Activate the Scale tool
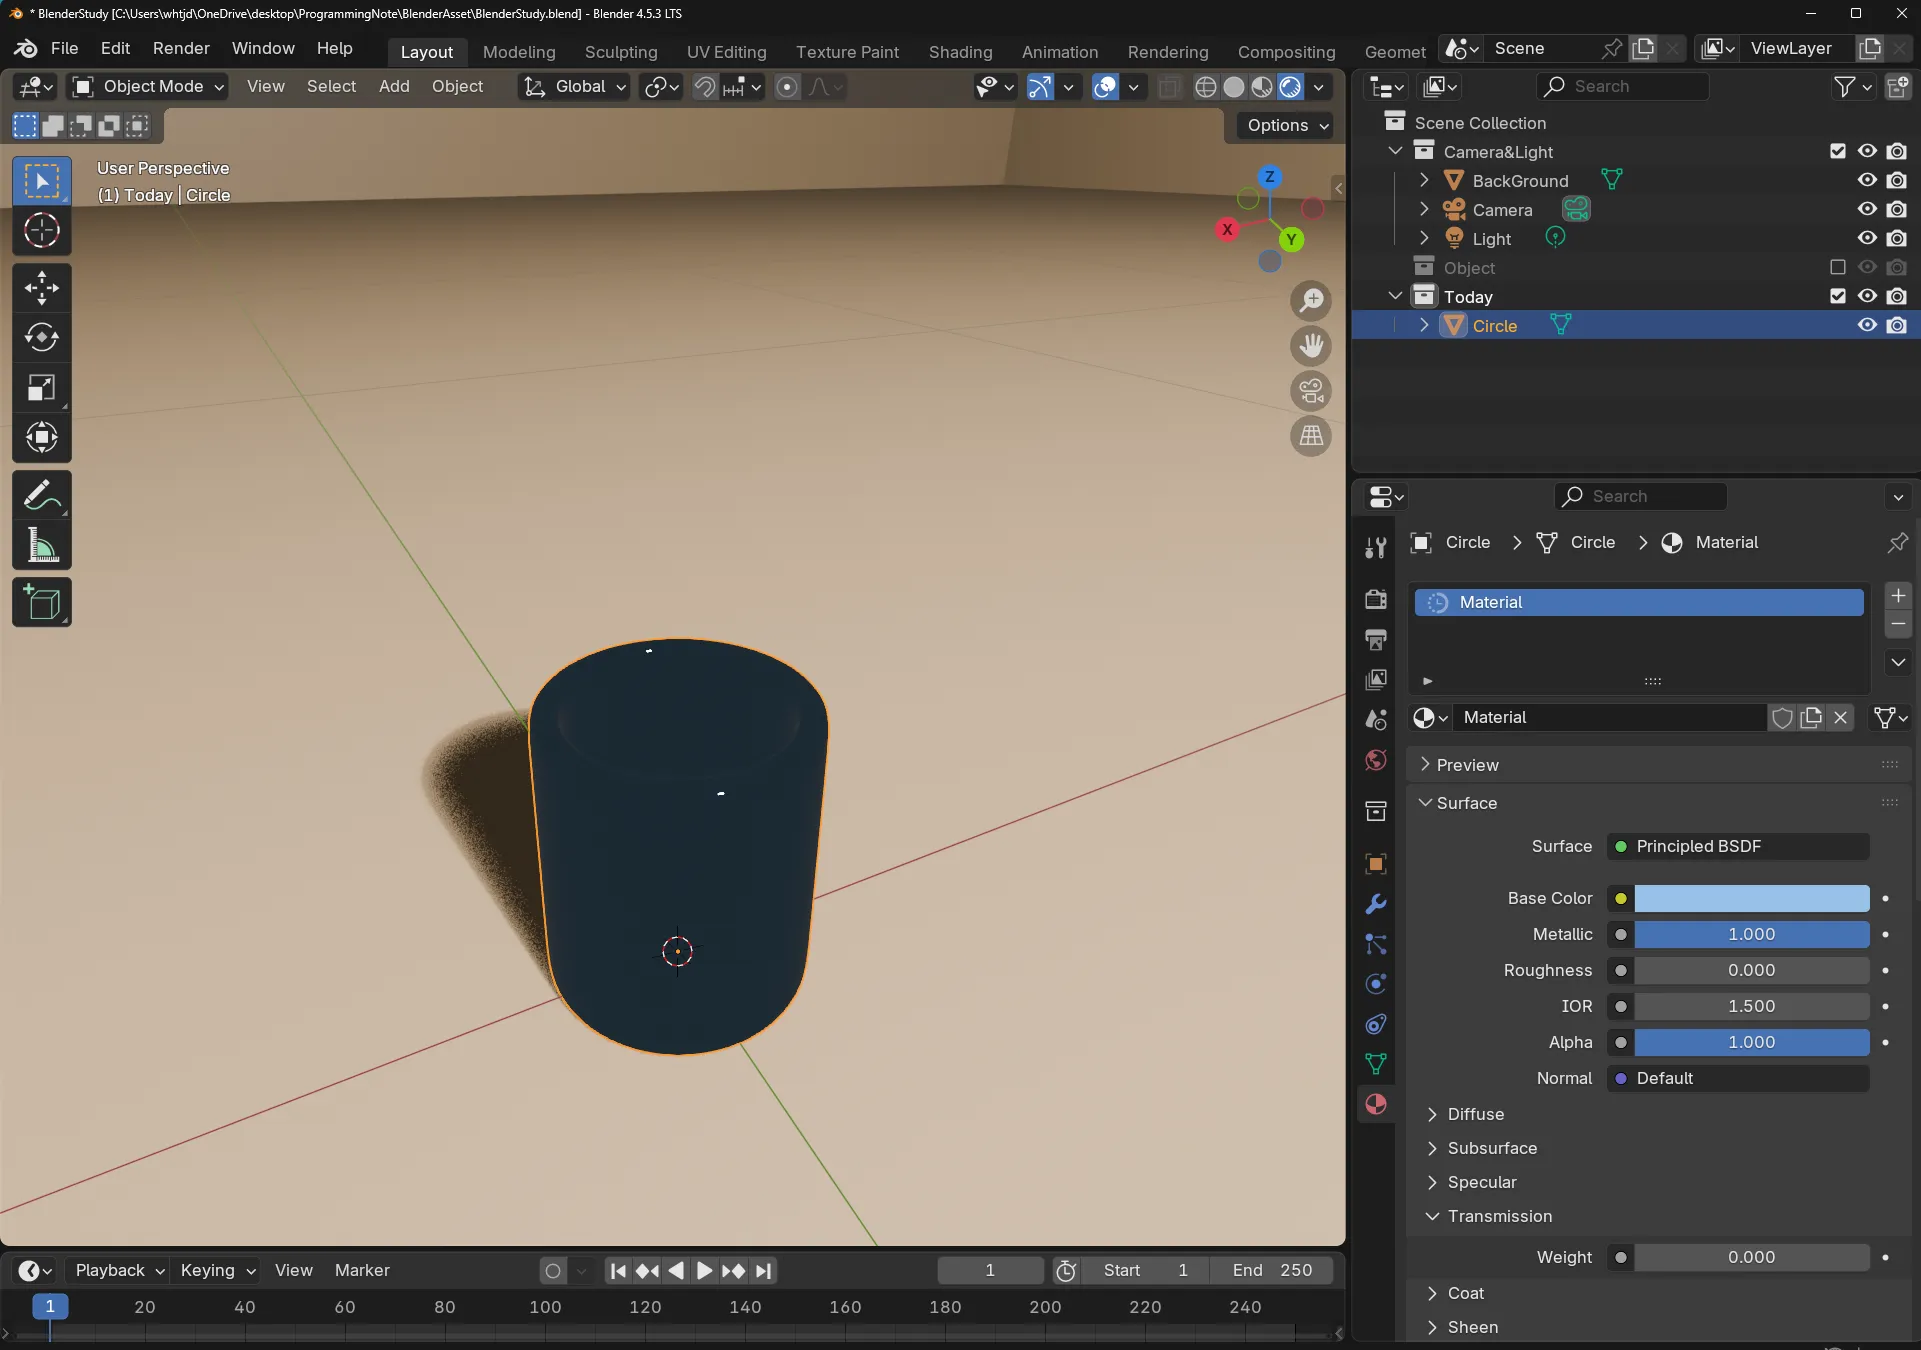The image size is (1921, 1350). [41, 388]
